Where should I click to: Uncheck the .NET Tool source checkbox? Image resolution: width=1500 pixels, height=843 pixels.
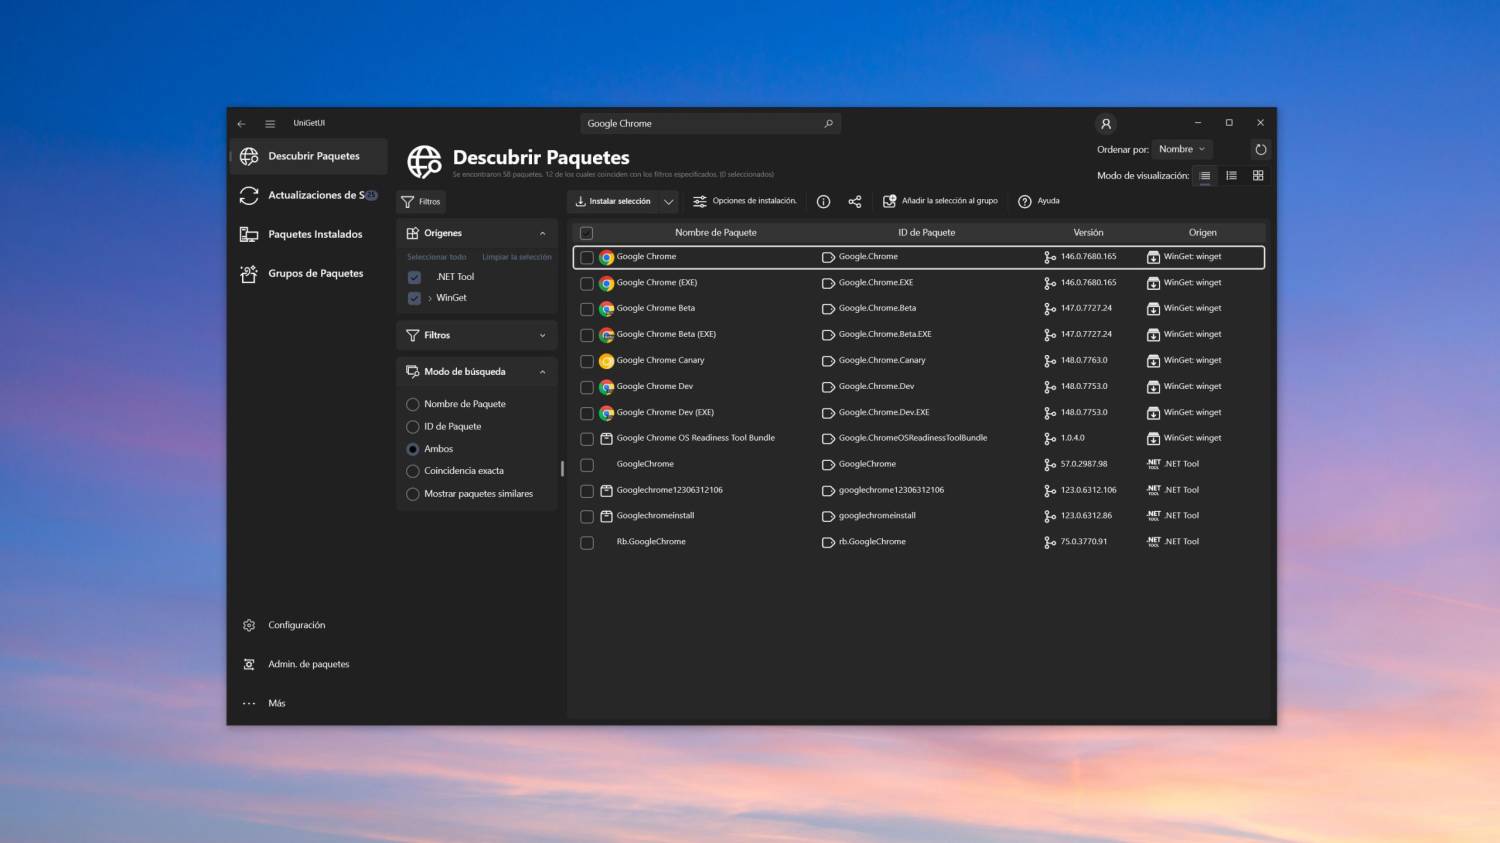[x=414, y=277]
